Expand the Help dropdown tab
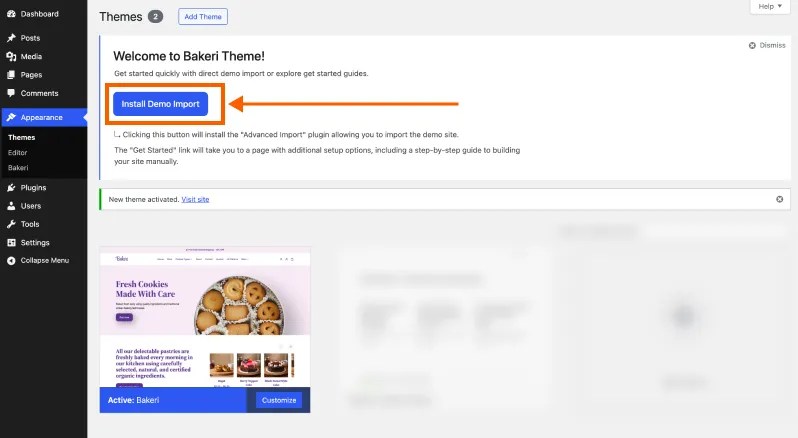The width and height of the screenshot is (798, 438). [x=769, y=7]
